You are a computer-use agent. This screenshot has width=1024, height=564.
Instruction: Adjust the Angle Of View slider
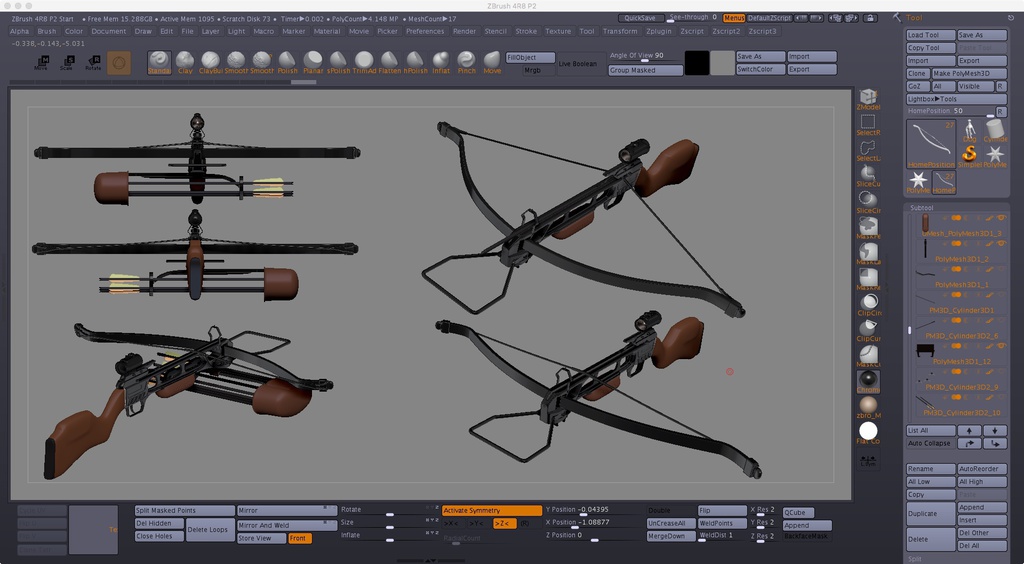pos(645,56)
